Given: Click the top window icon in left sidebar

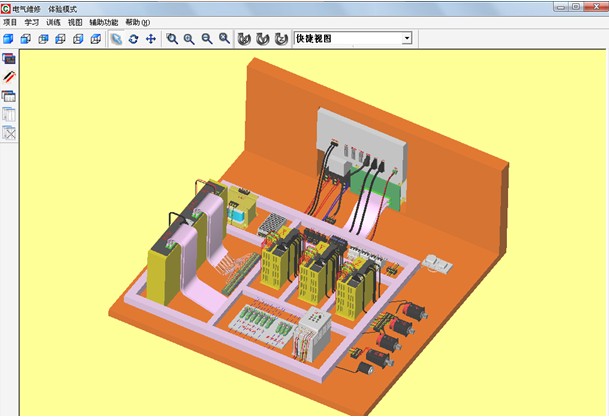Looking at the screenshot, I should point(9,59).
